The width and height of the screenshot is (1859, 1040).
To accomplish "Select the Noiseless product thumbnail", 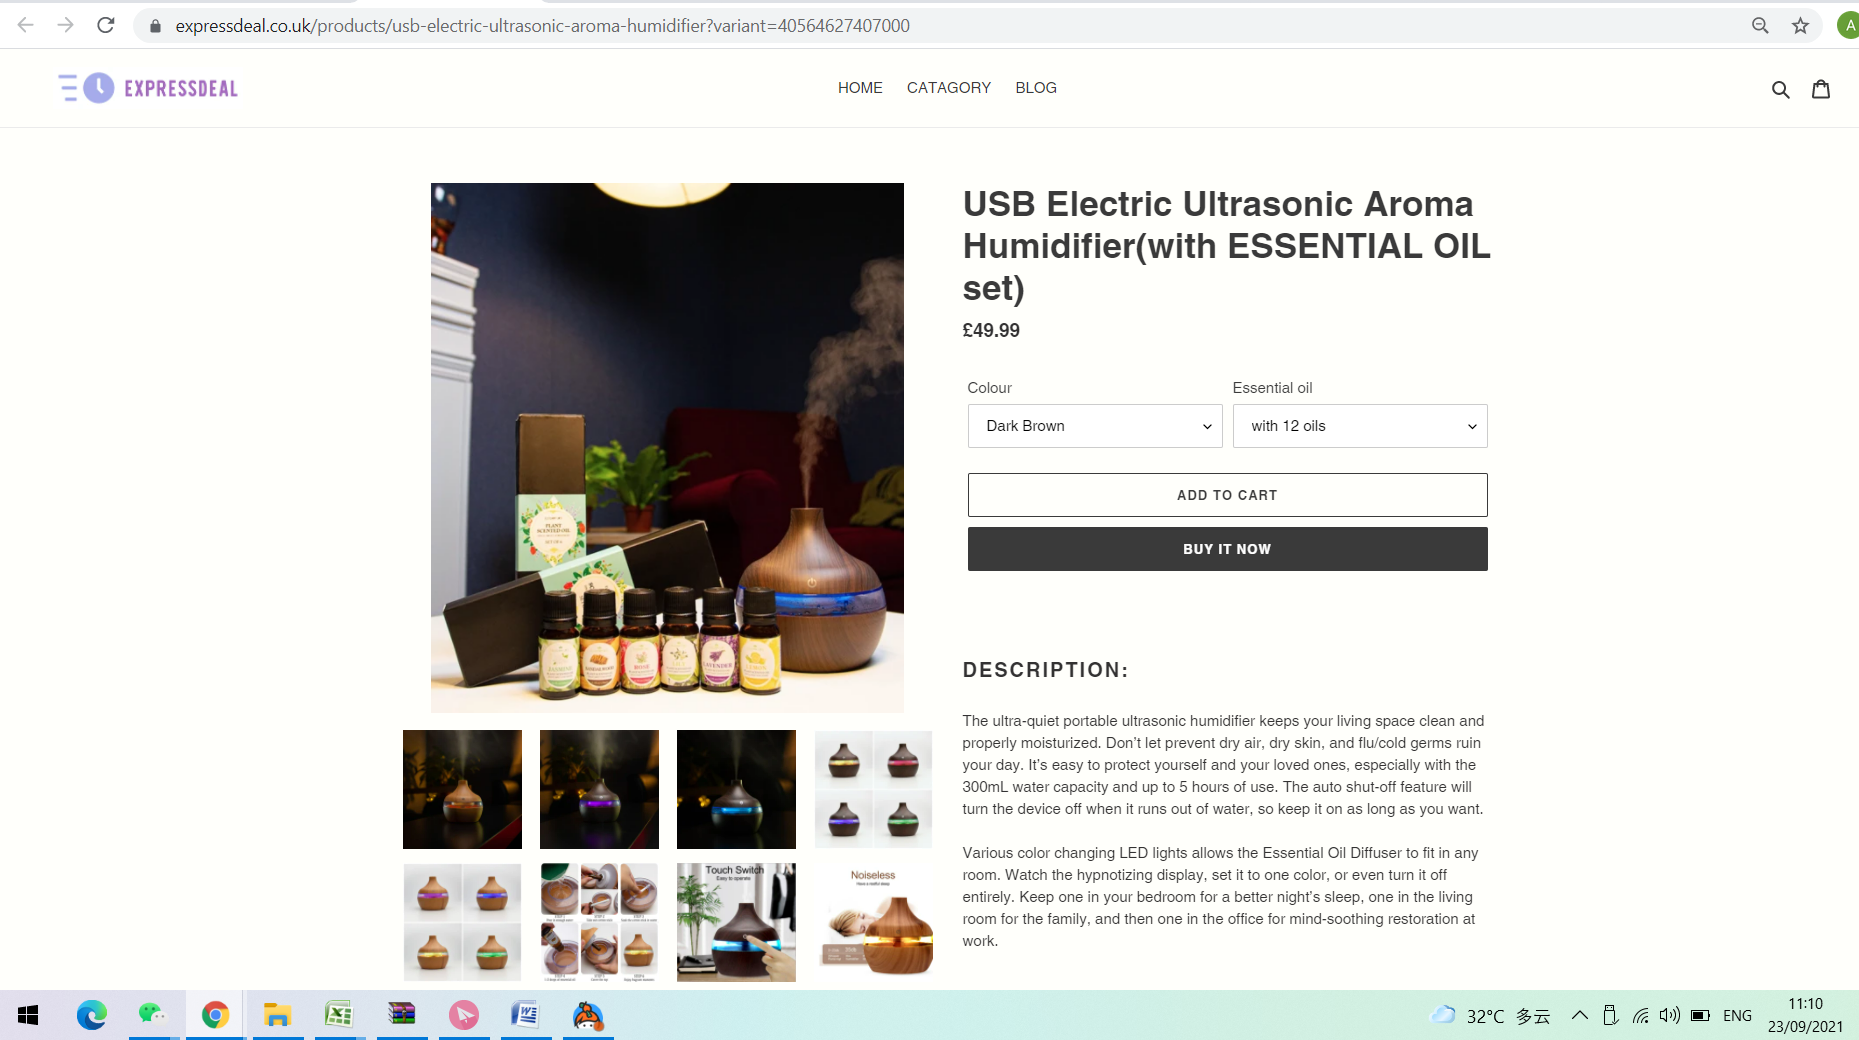I will [x=873, y=922].
